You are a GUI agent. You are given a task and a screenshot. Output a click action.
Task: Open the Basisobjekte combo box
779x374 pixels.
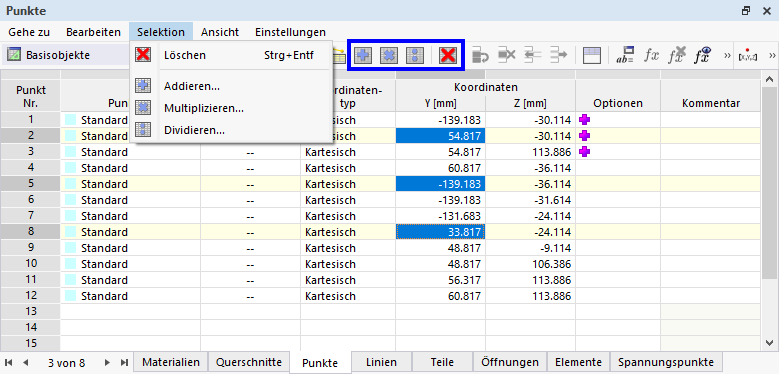coord(67,55)
